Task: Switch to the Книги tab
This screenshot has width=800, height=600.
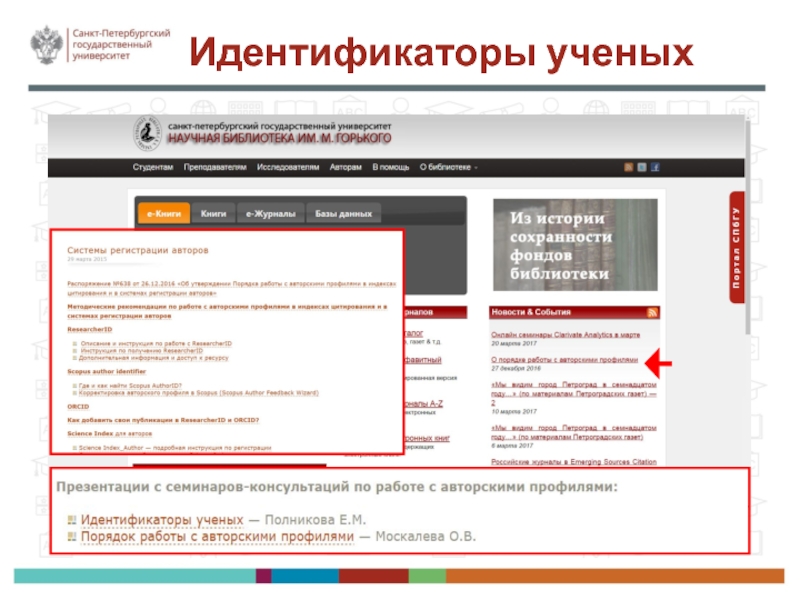Action: point(213,214)
